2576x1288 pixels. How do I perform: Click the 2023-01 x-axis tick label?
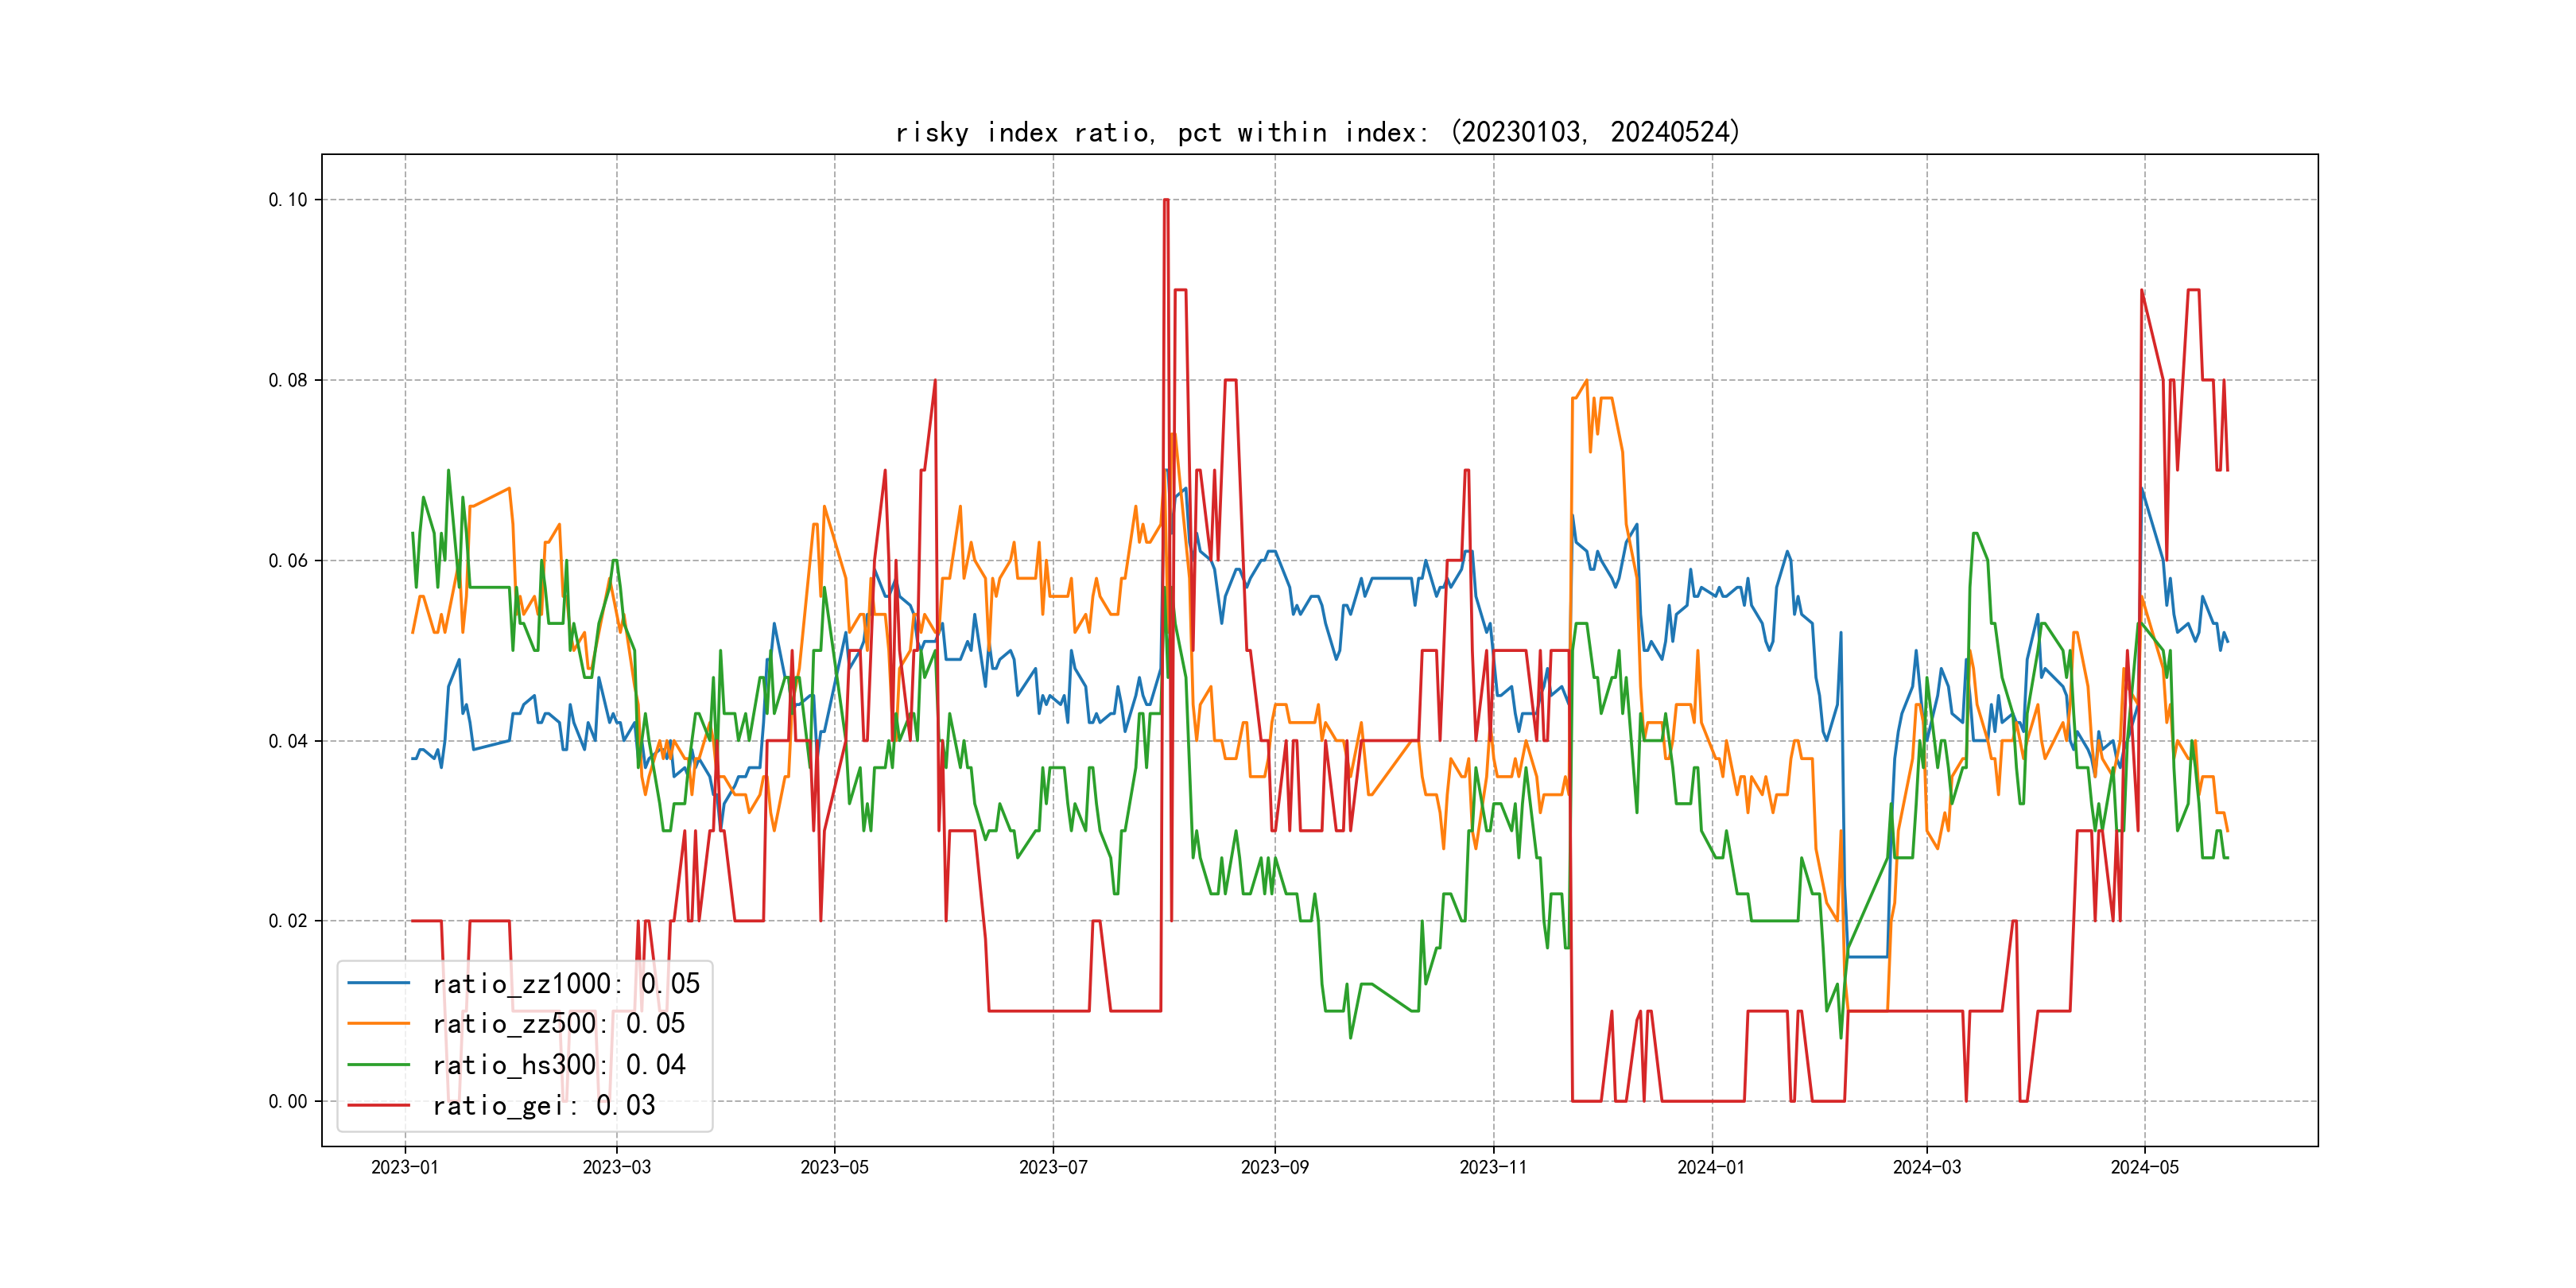[405, 1167]
